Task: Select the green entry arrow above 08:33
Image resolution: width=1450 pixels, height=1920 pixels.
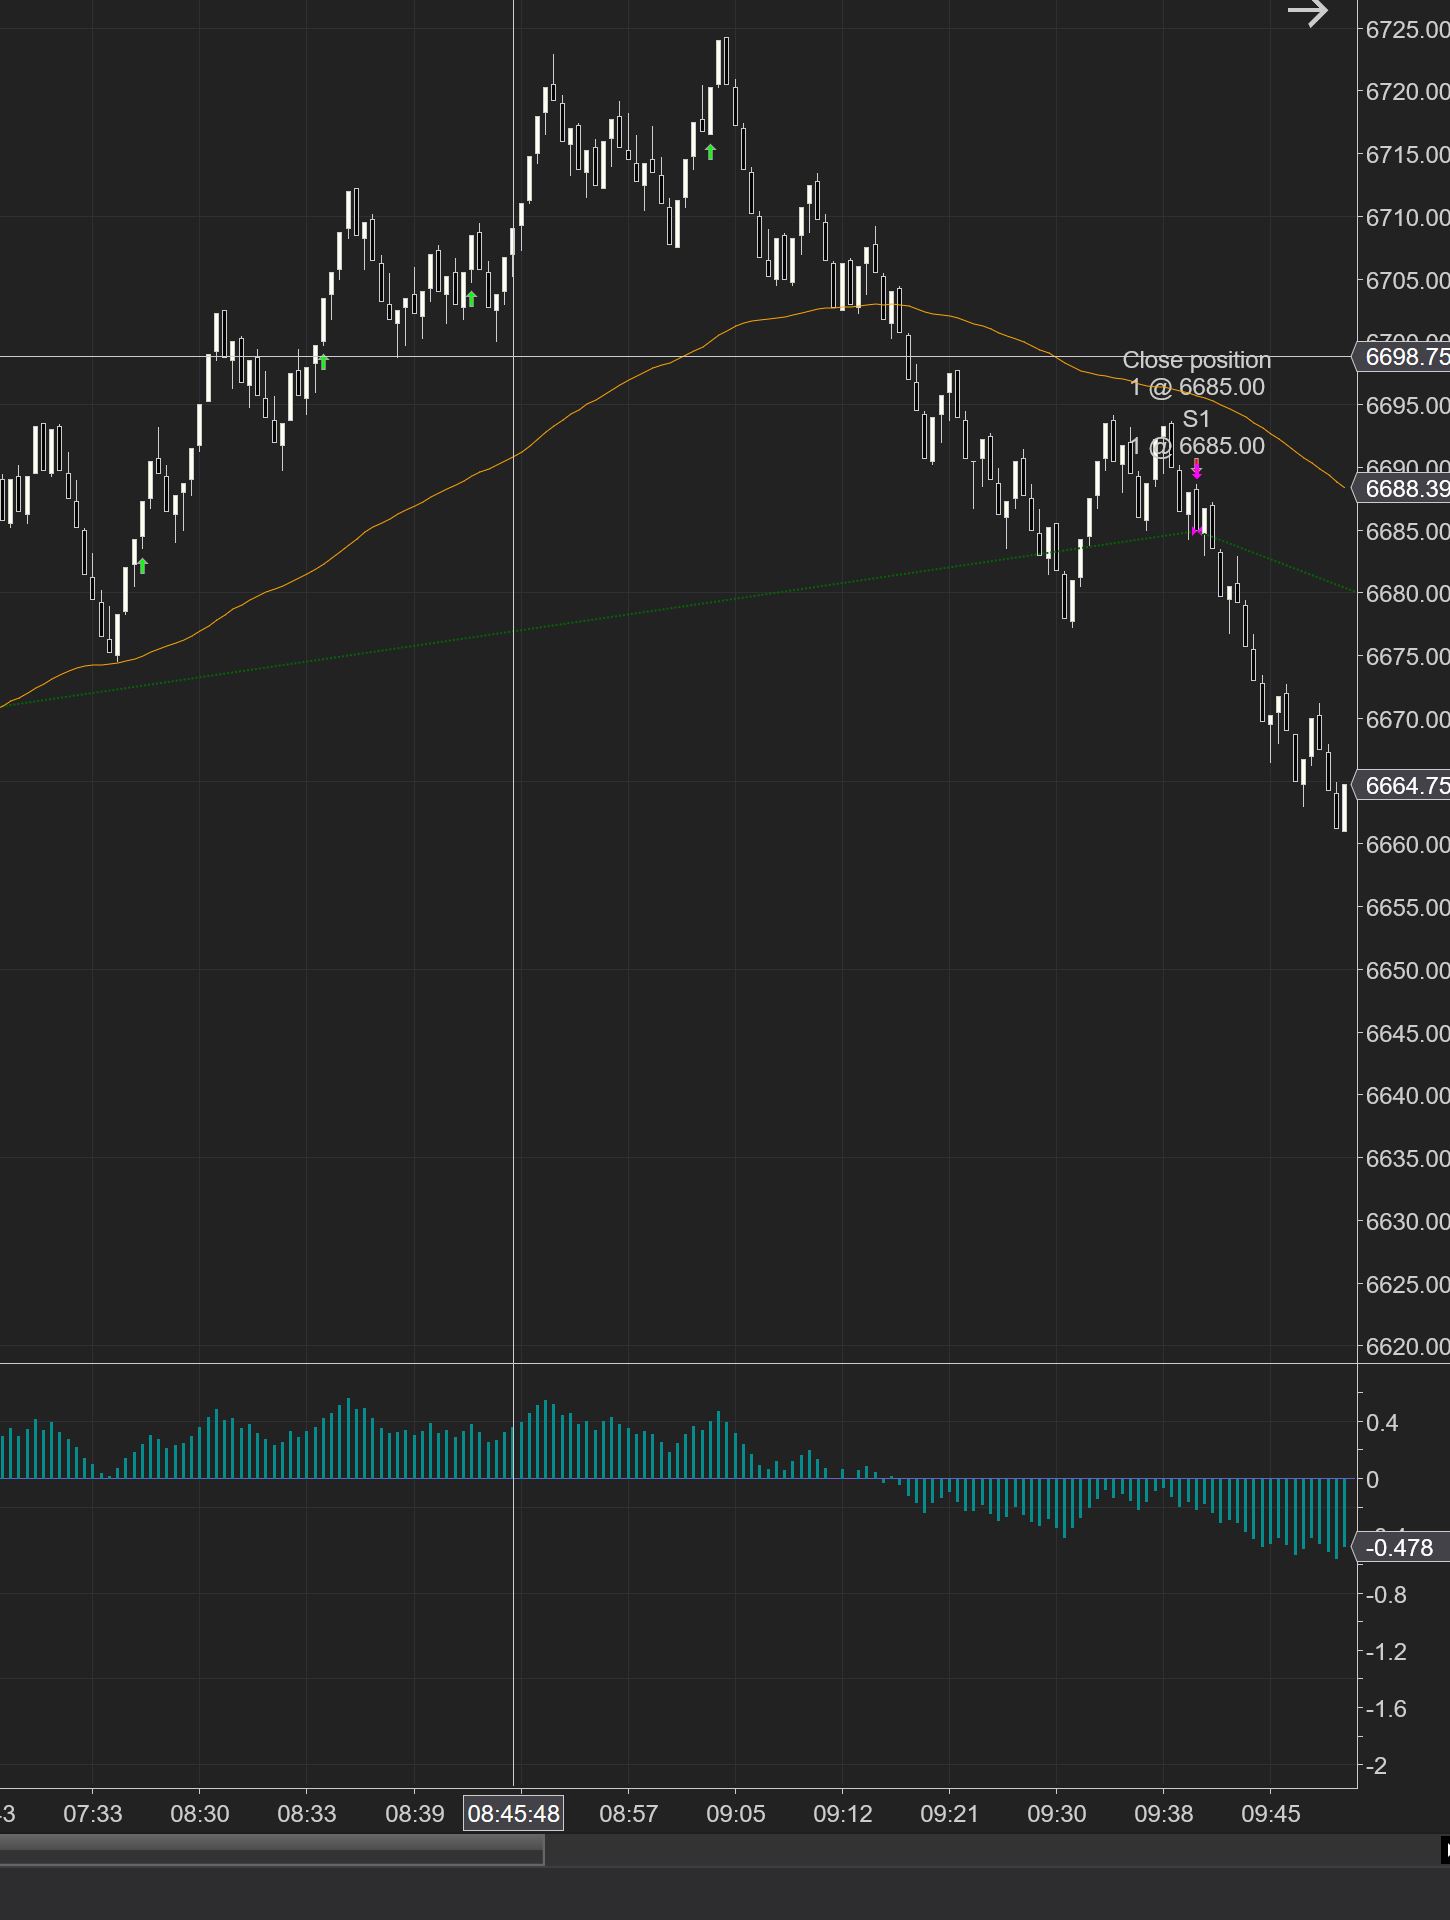Action: tap(323, 361)
